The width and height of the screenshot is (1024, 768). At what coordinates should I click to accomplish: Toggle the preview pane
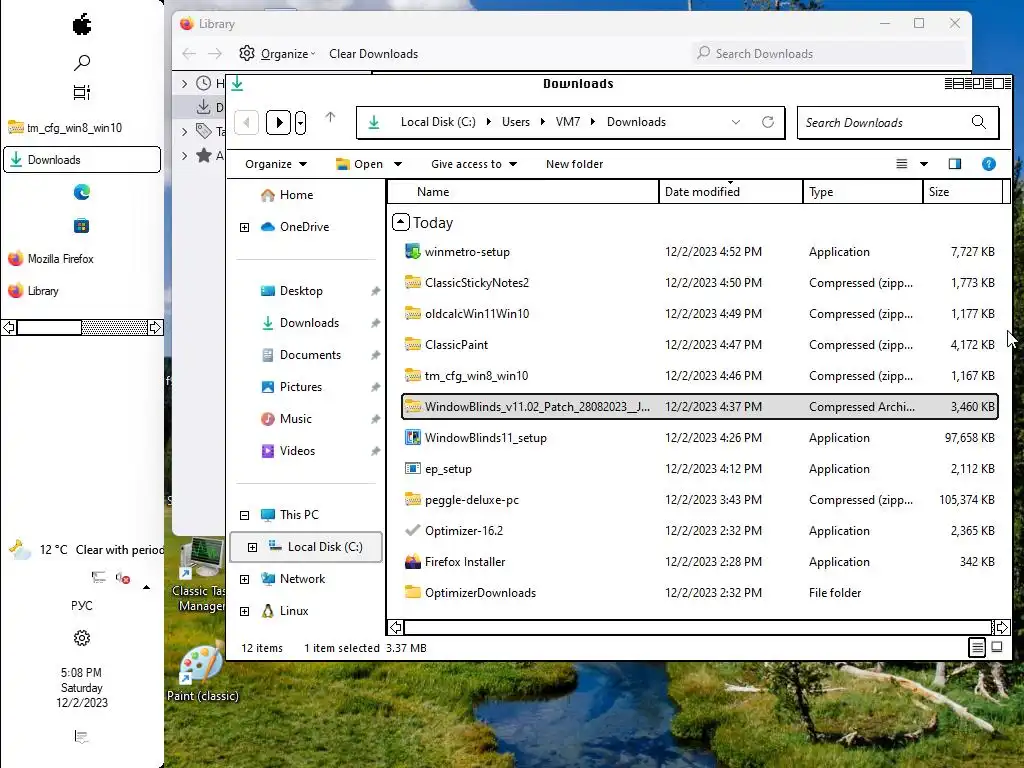click(955, 164)
